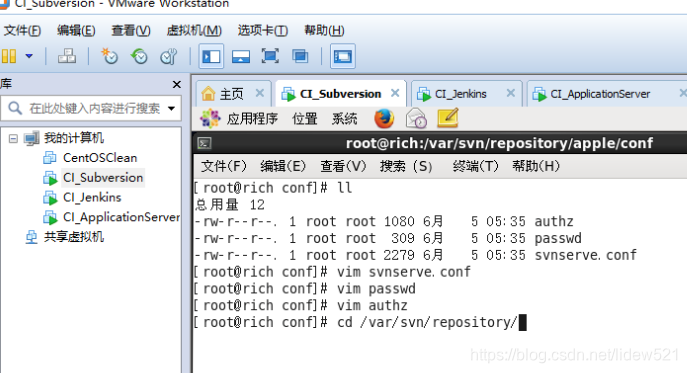This screenshot has width=687, height=373.
Task: Click the send Ctrl+Alt+Del toolbar icon
Action: point(67,56)
